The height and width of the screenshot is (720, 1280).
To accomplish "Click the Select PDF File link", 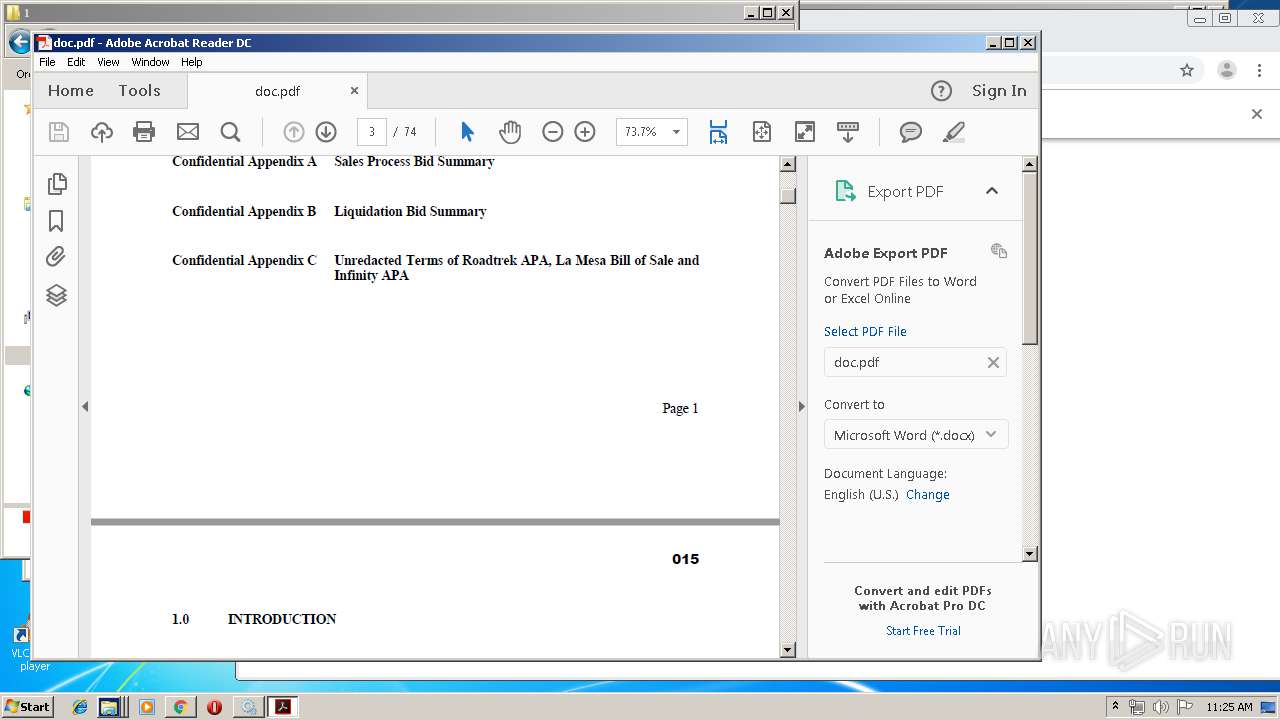I will click(x=865, y=331).
